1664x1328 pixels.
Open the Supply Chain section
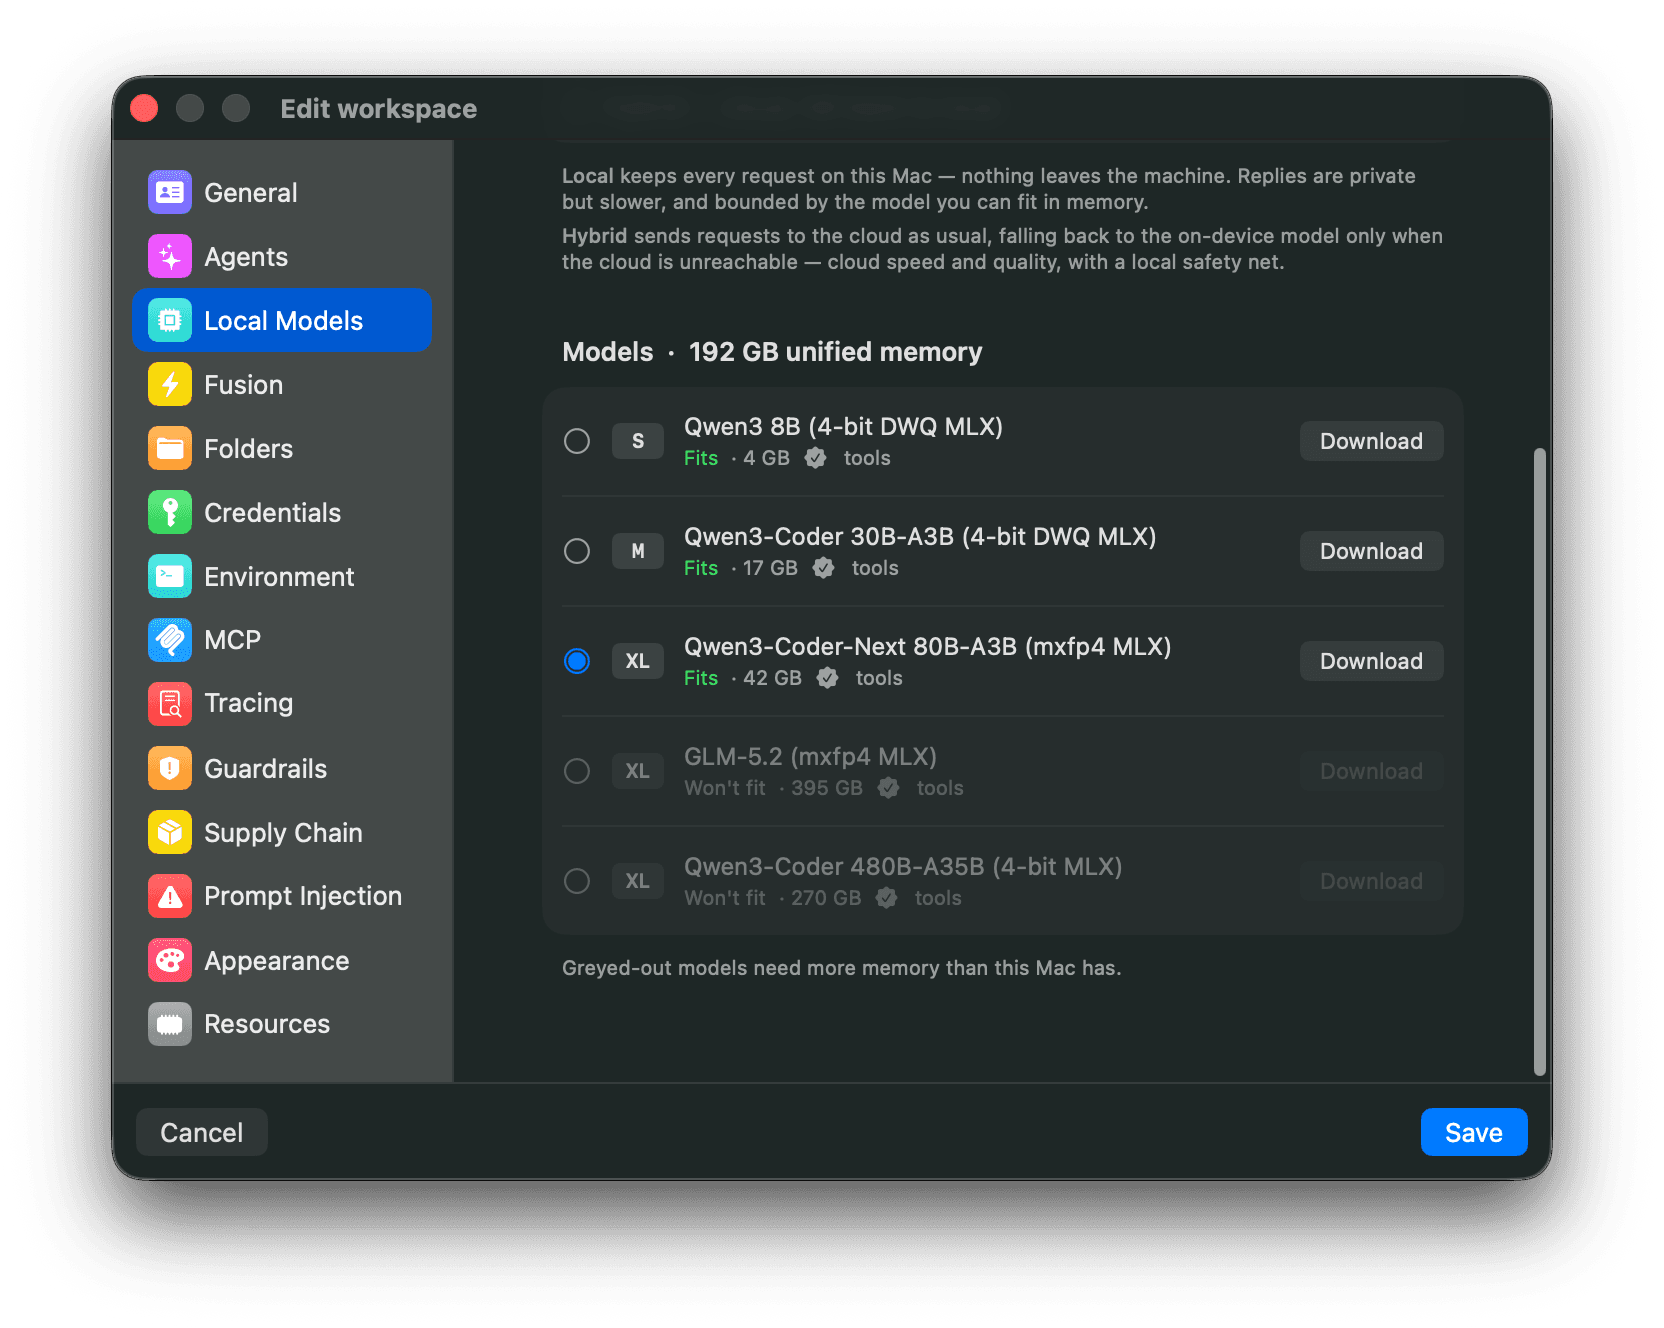(x=282, y=832)
